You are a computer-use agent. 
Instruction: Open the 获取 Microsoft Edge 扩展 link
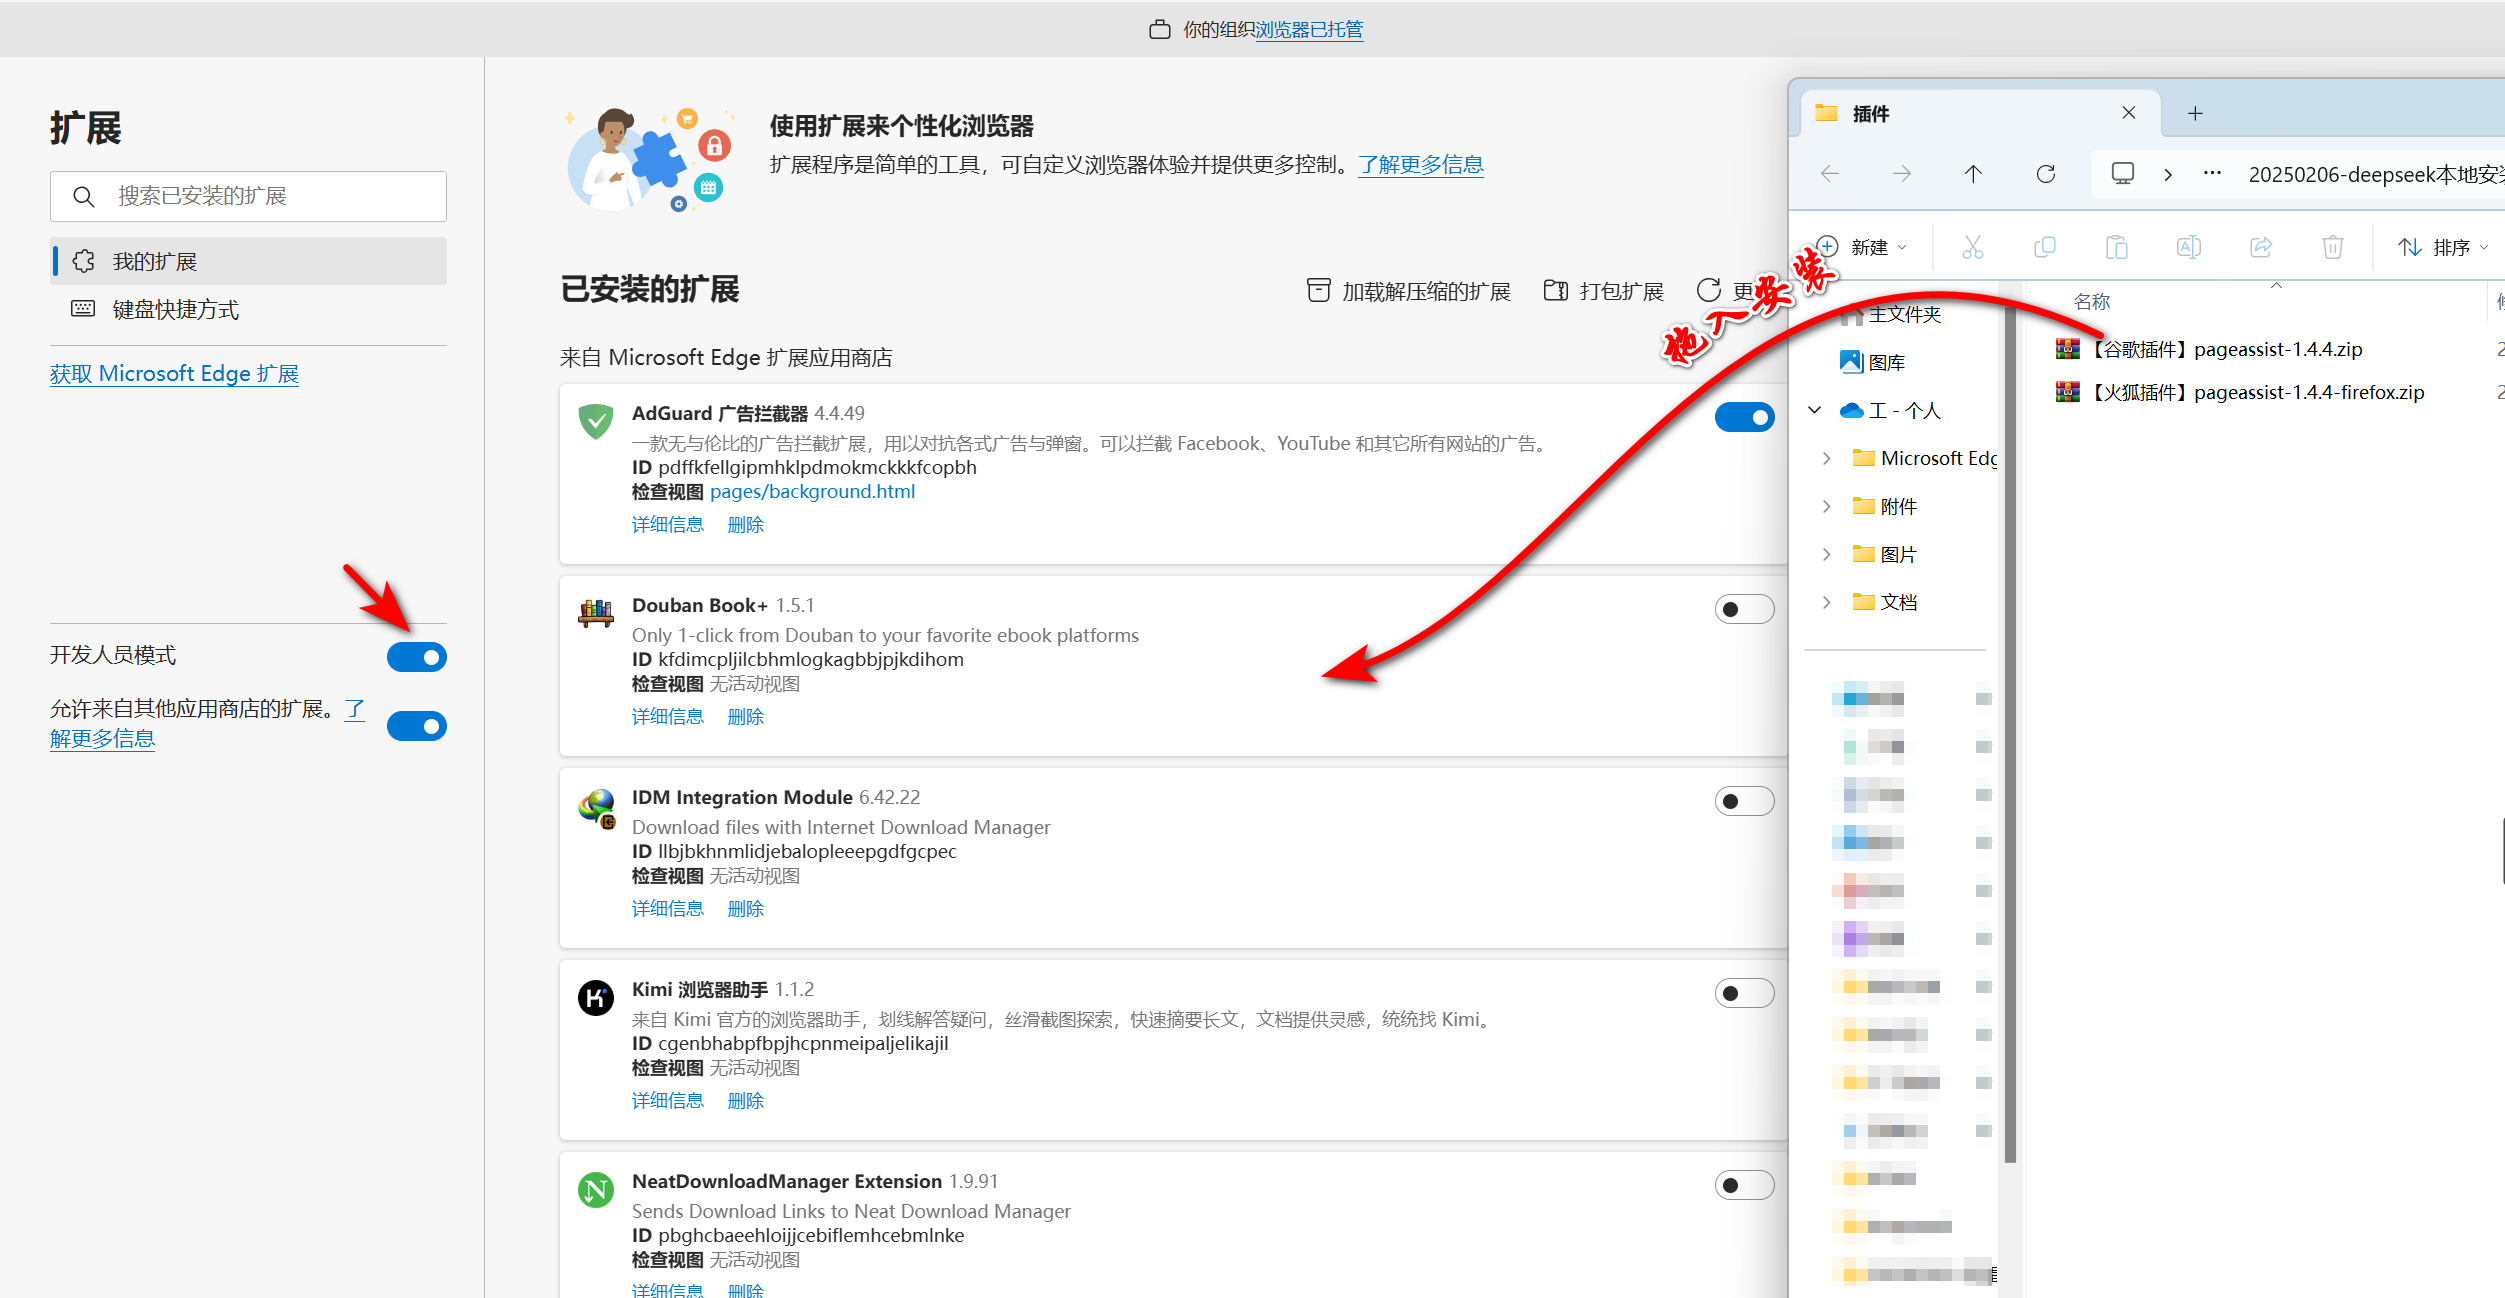[174, 373]
